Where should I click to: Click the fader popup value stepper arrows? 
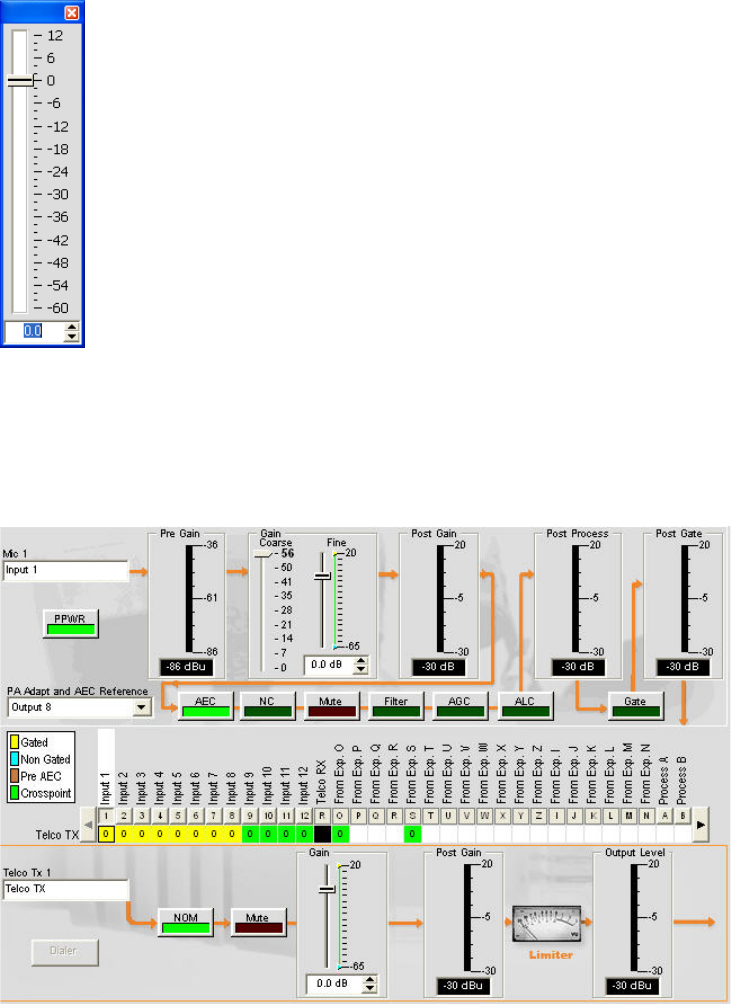pos(70,331)
